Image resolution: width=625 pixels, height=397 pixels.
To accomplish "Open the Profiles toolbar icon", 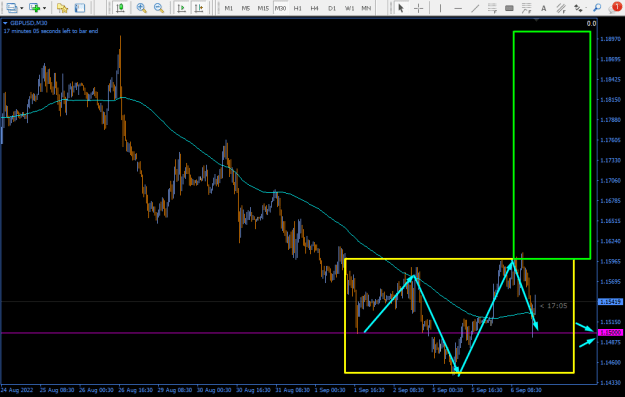I will [12, 8].
